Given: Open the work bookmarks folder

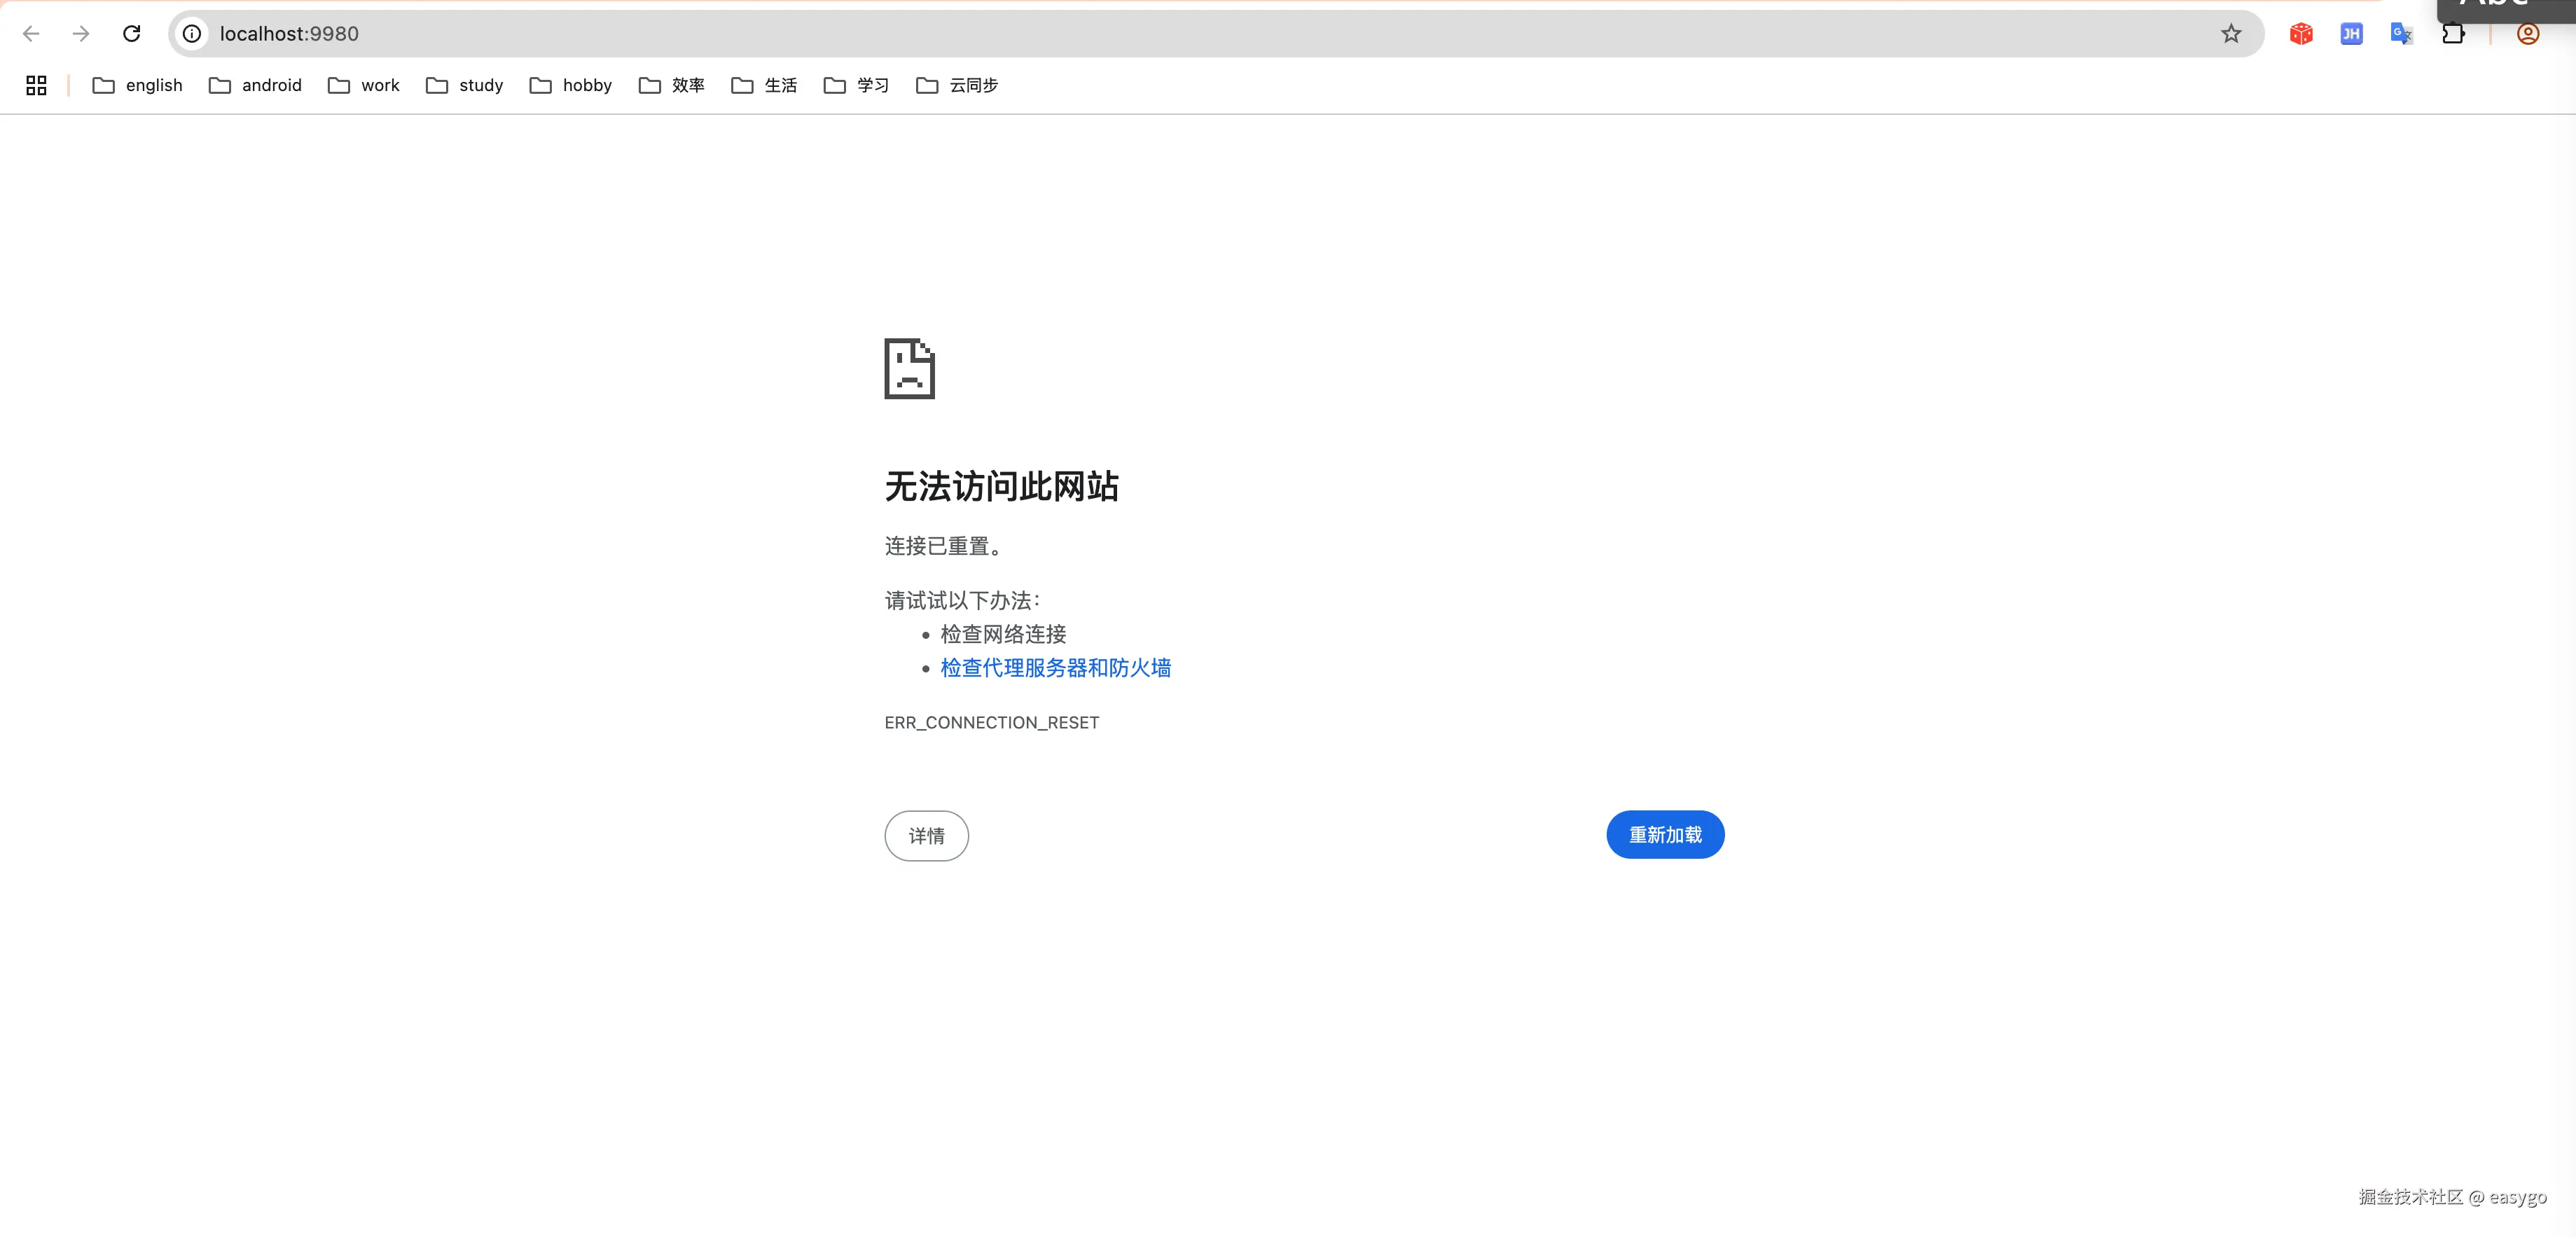Looking at the screenshot, I should 364,85.
